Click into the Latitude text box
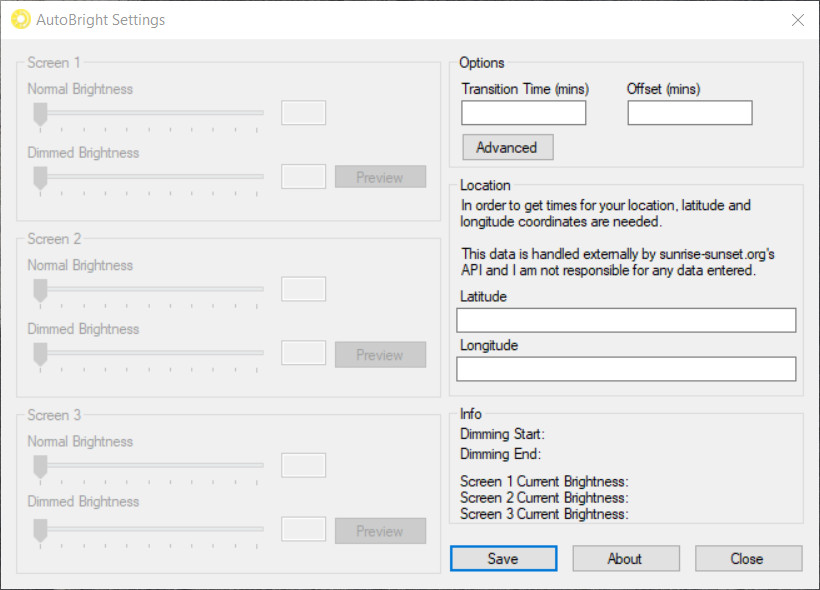This screenshot has width=820, height=590. coord(626,320)
